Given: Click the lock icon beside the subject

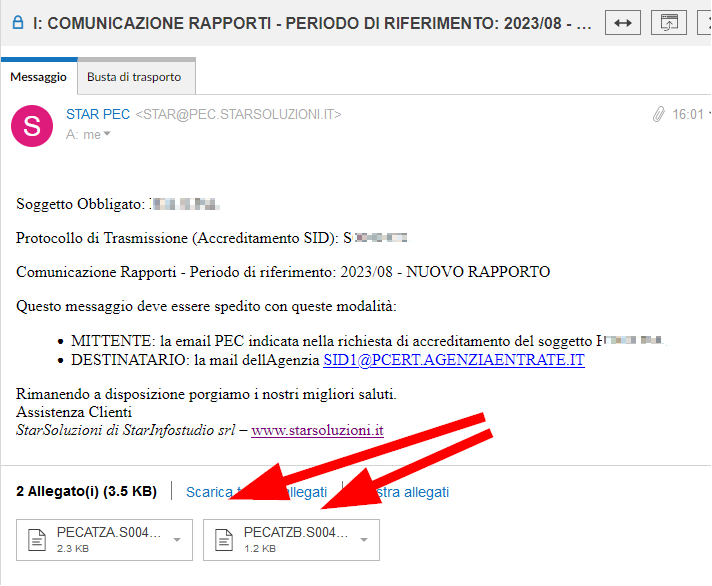Looking at the screenshot, I should (x=18, y=22).
